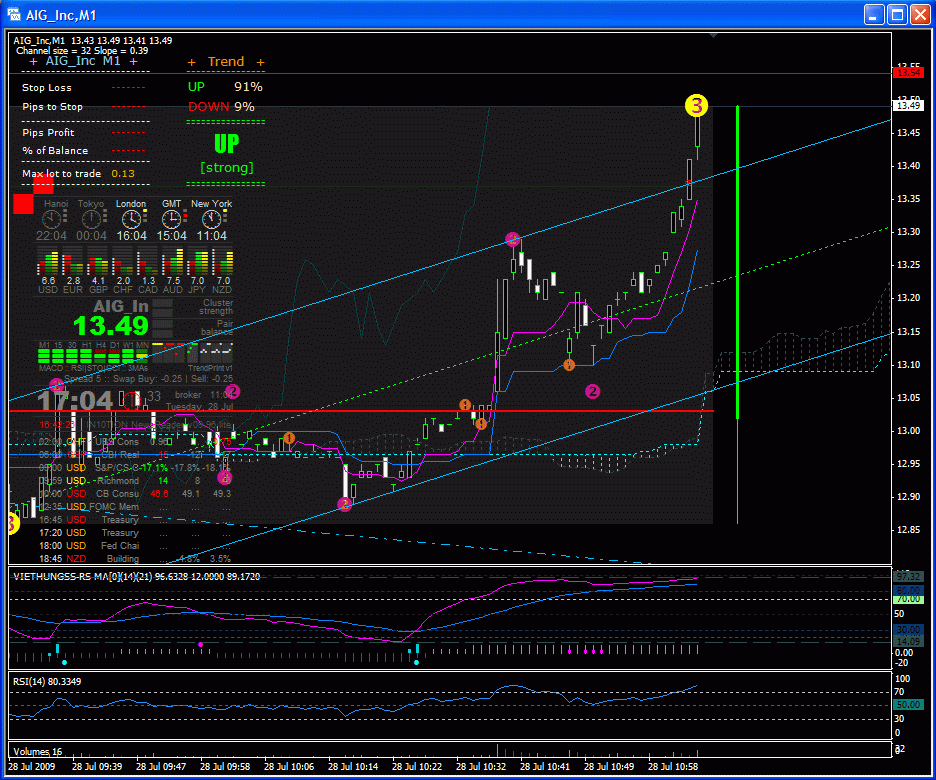Viewport: 936px width, 780px height.
Task: Click the 50.00 RSI level tag
Action: pos(907,705)
